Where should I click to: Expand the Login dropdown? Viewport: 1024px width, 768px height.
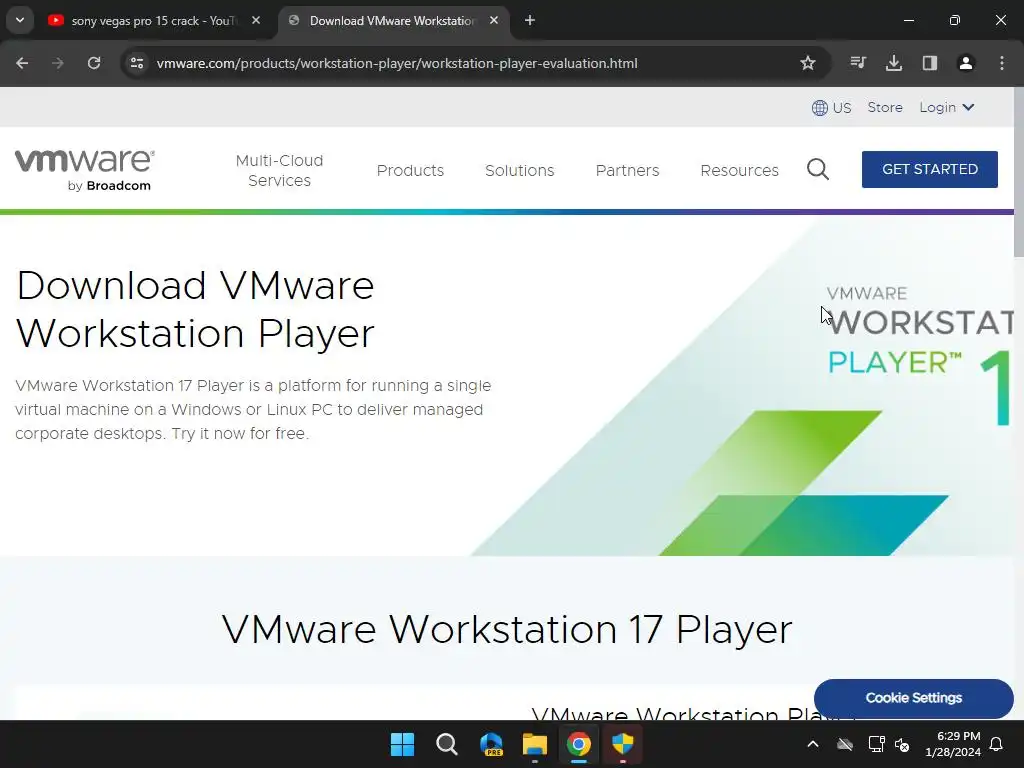[947, 107]
